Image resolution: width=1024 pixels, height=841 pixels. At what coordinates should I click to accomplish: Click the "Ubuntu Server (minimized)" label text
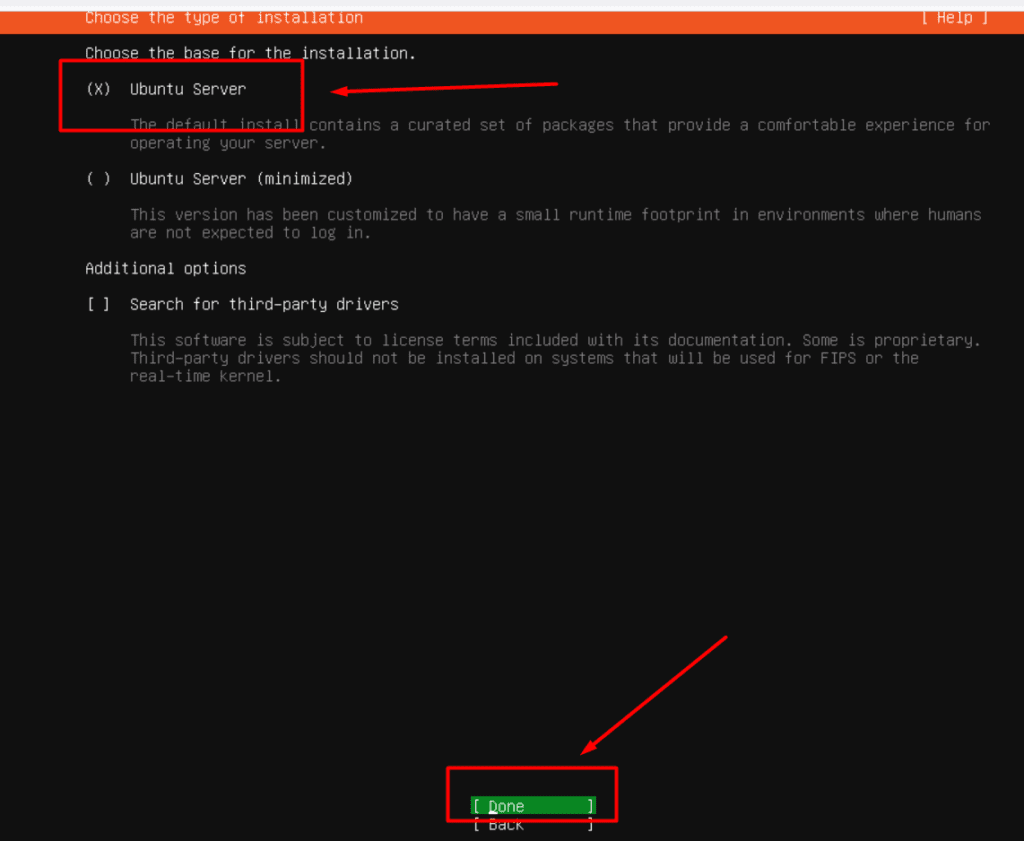pos(241,179)
